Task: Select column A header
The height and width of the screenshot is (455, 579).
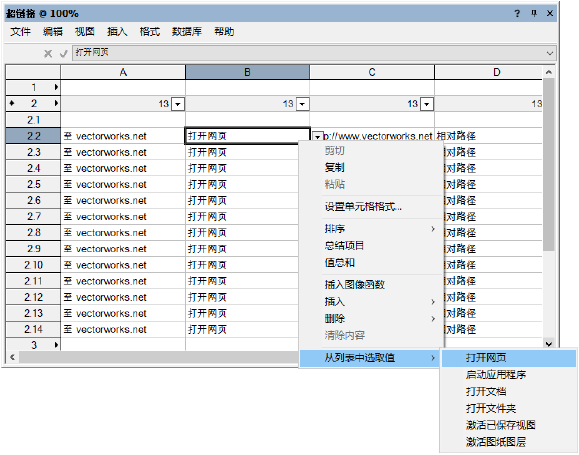Action: click(123, 72)
